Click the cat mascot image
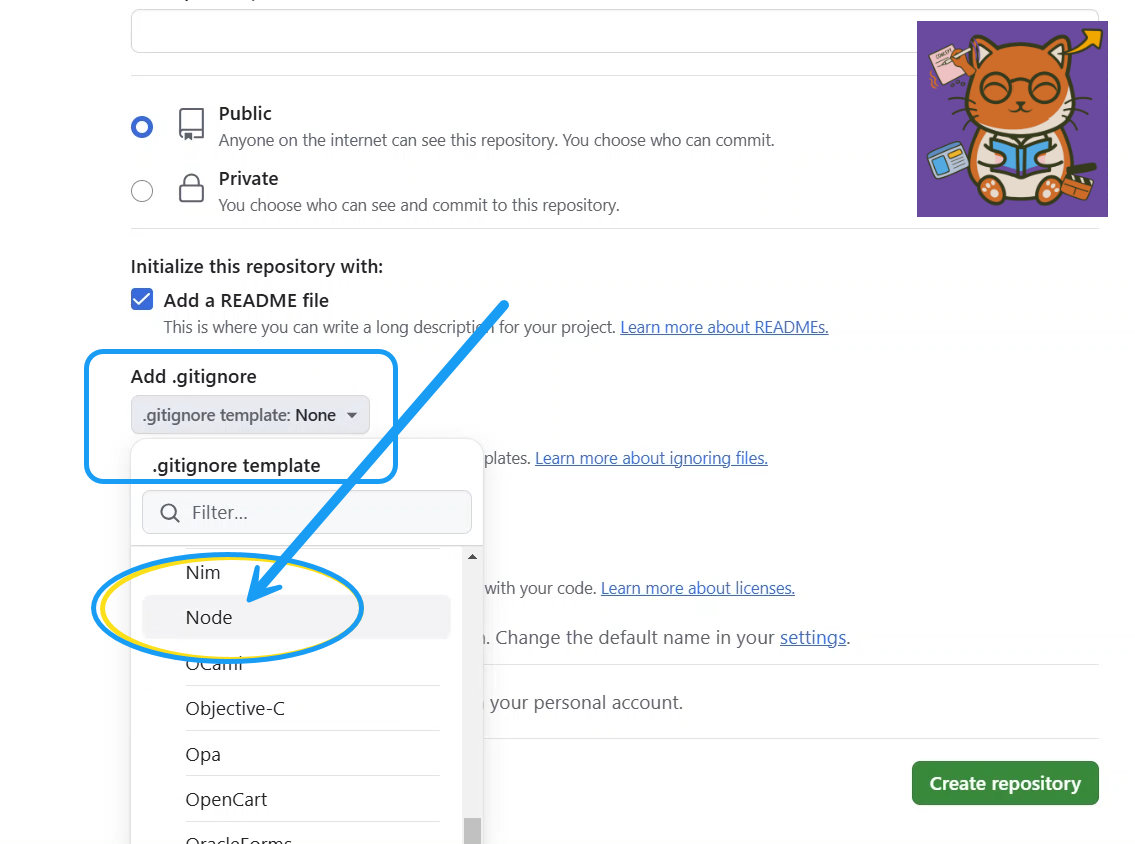Image resolution: width=1135 pixels, height=844 pixels. (1012, 119)
